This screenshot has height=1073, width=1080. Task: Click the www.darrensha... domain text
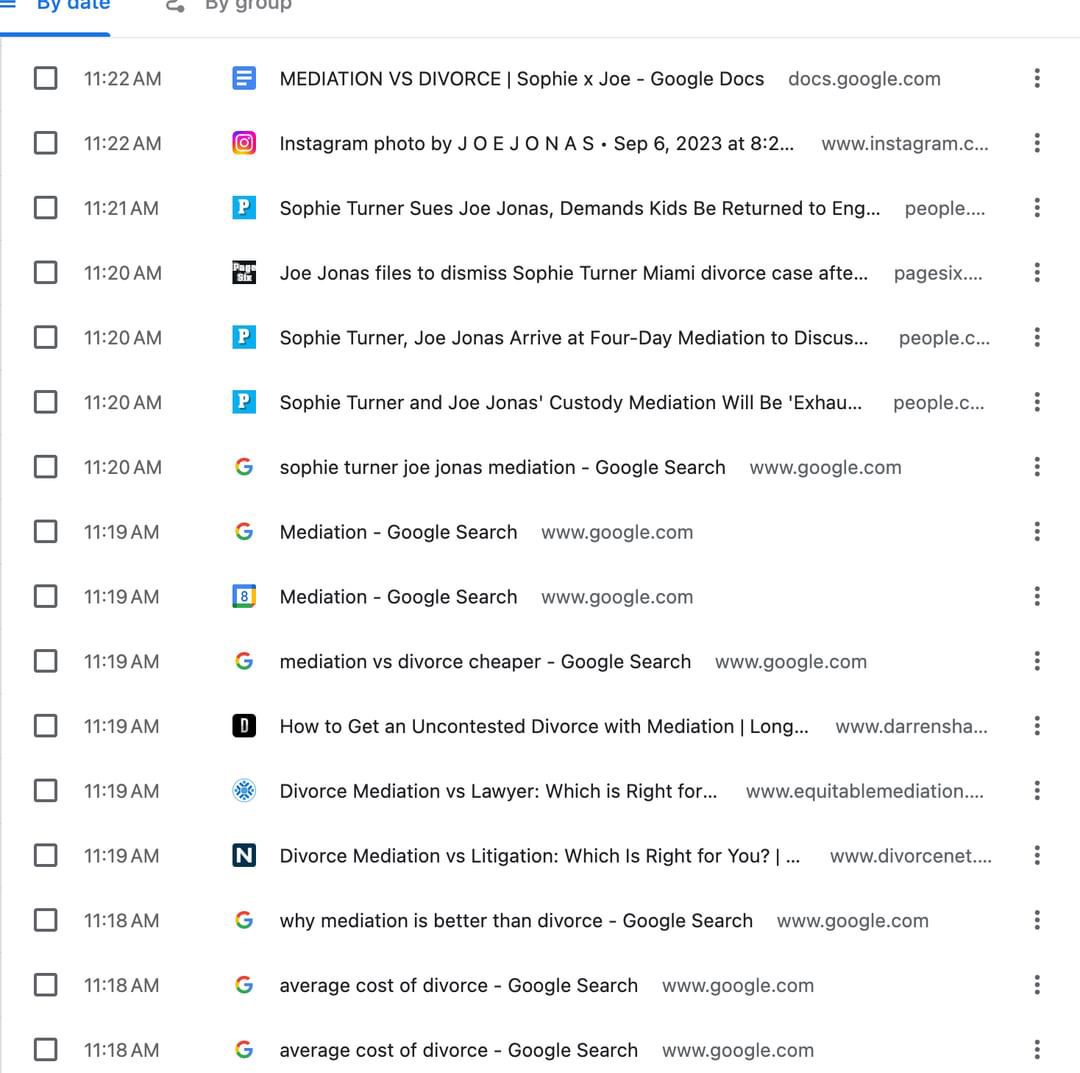pos(911,726)
